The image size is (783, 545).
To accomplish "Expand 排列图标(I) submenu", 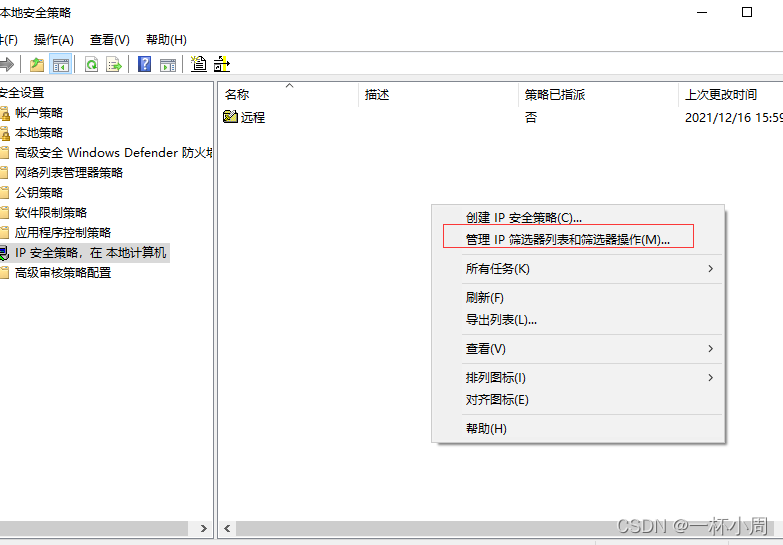I will (578, 378).
